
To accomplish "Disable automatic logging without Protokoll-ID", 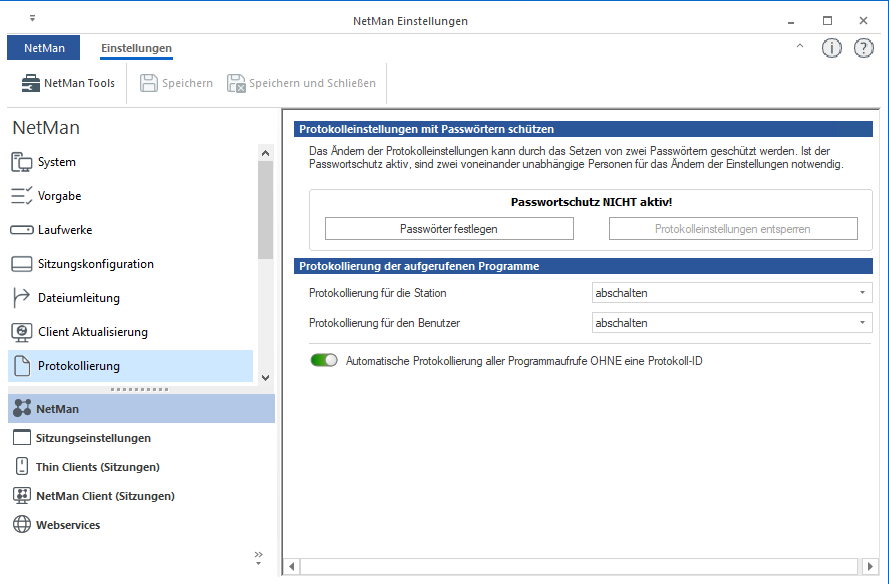I will (323, 359).
